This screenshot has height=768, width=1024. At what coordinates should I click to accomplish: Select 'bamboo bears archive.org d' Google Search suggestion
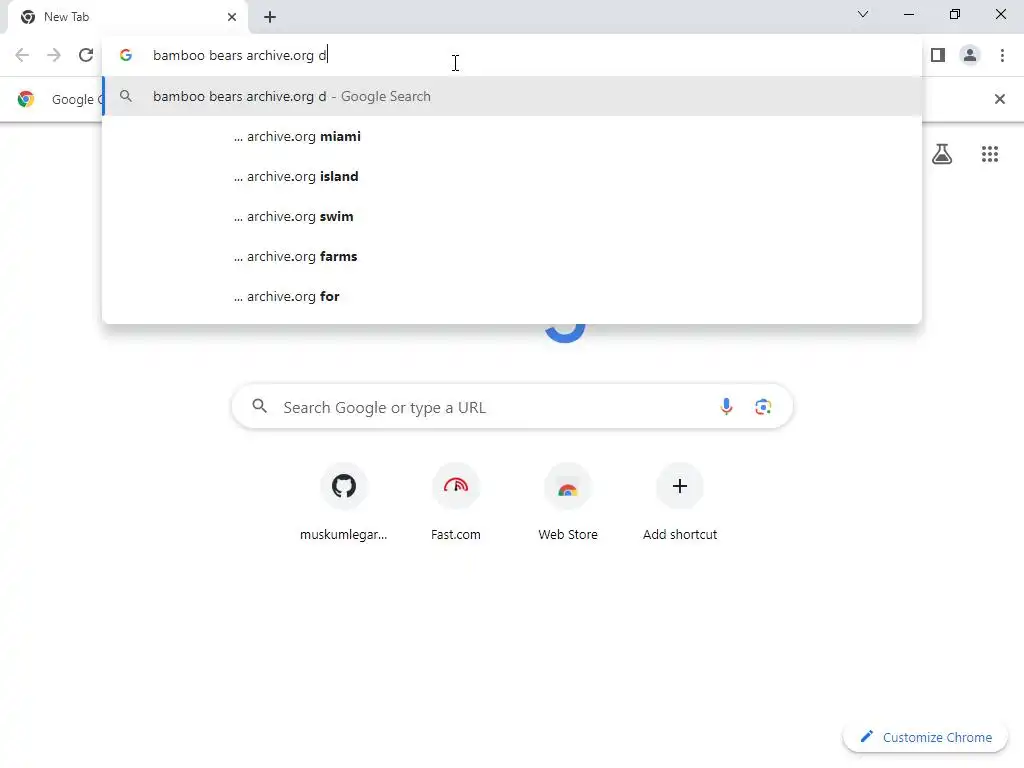512,97
